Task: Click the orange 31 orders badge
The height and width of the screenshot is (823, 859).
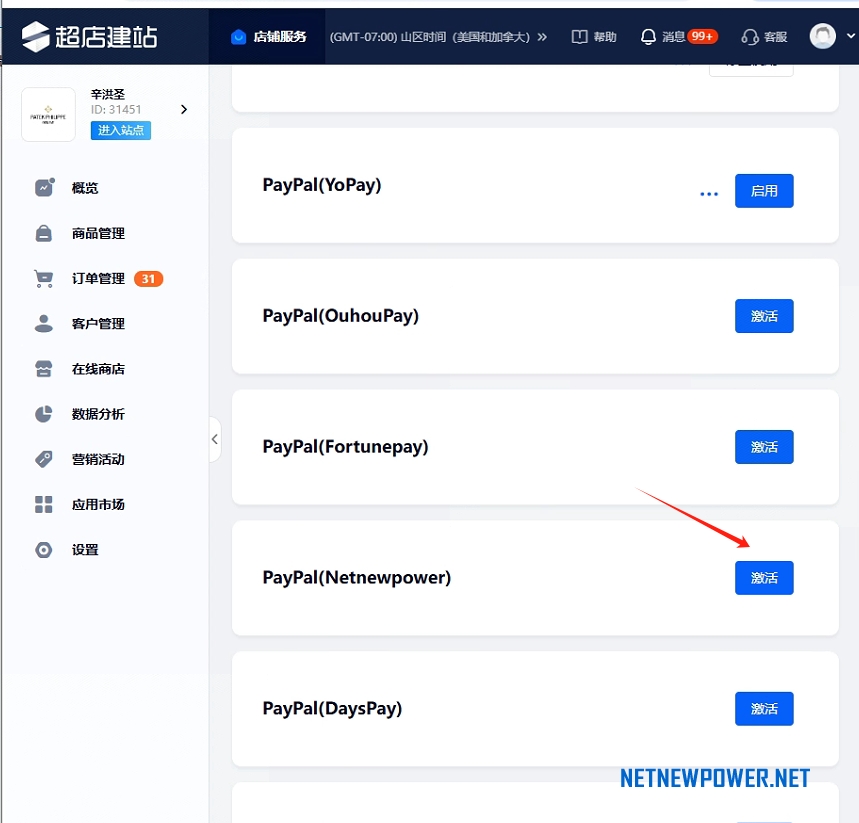Action: pyautogui.click(x=148, y=279)
